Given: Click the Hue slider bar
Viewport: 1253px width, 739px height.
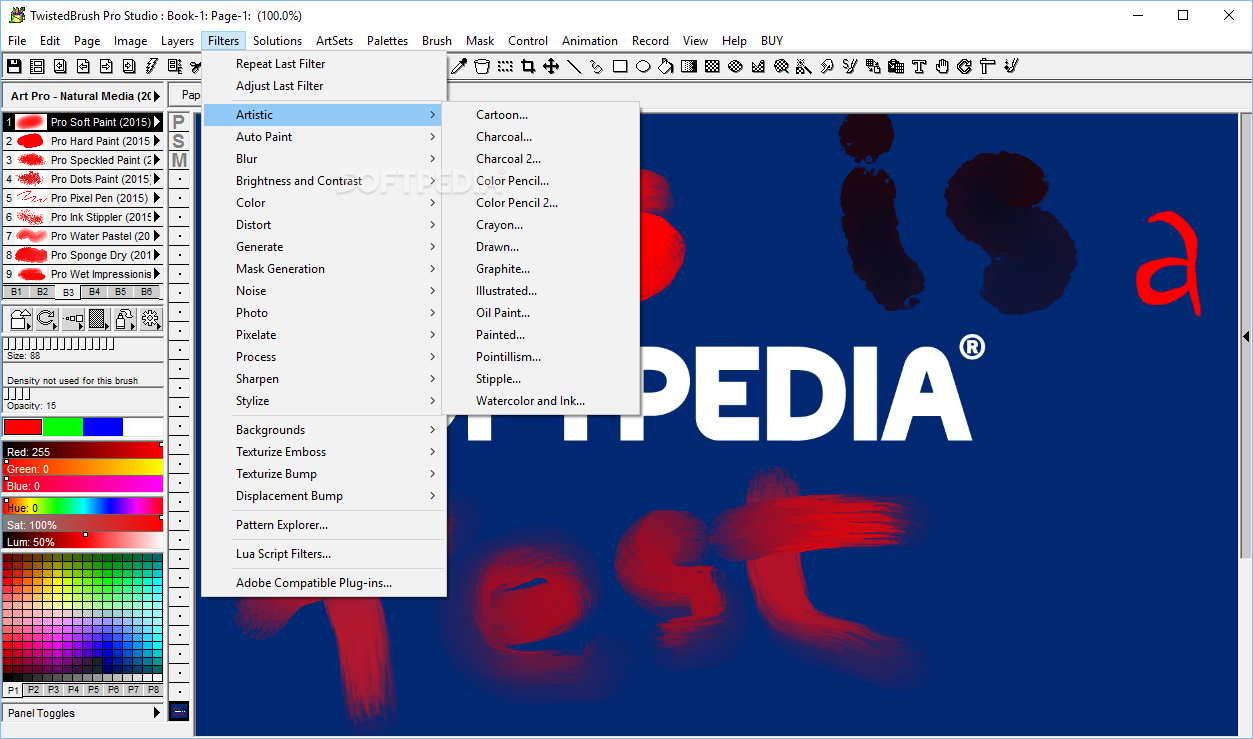Looking at the screenshot, I should click(x=83, y=507).
